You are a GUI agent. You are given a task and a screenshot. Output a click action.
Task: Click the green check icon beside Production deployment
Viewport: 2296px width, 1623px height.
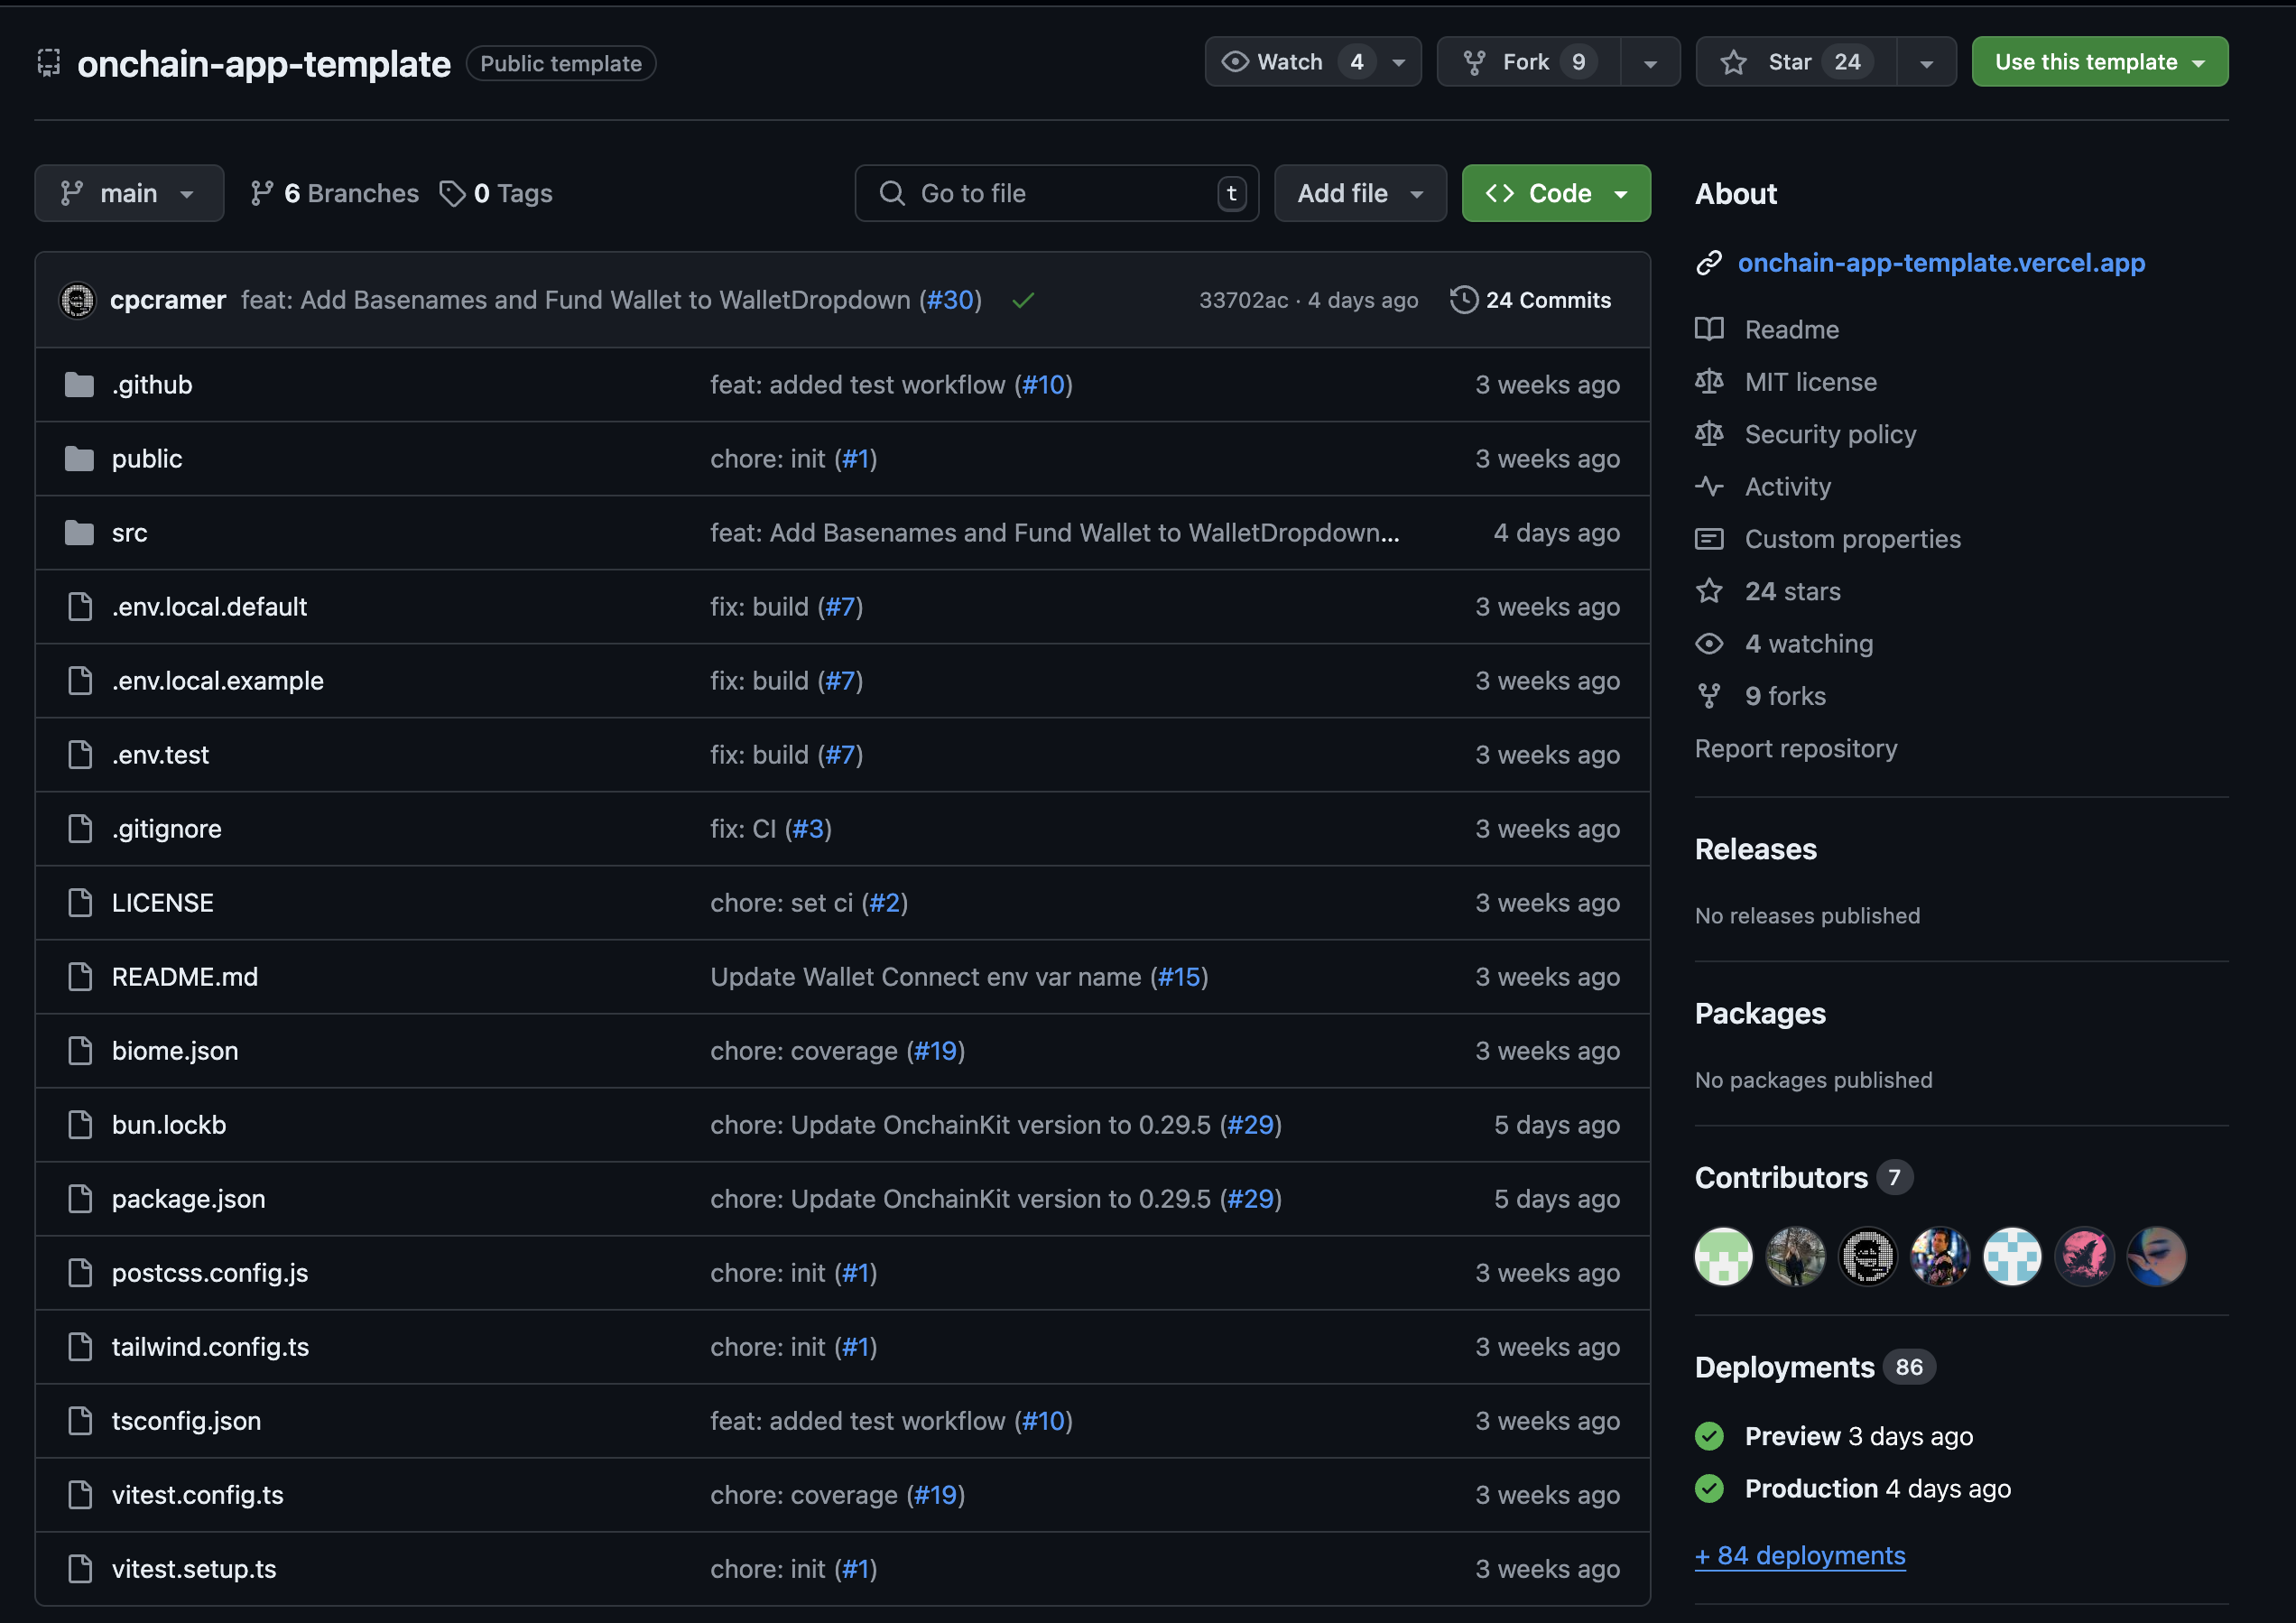[x=1709, y=1489]
